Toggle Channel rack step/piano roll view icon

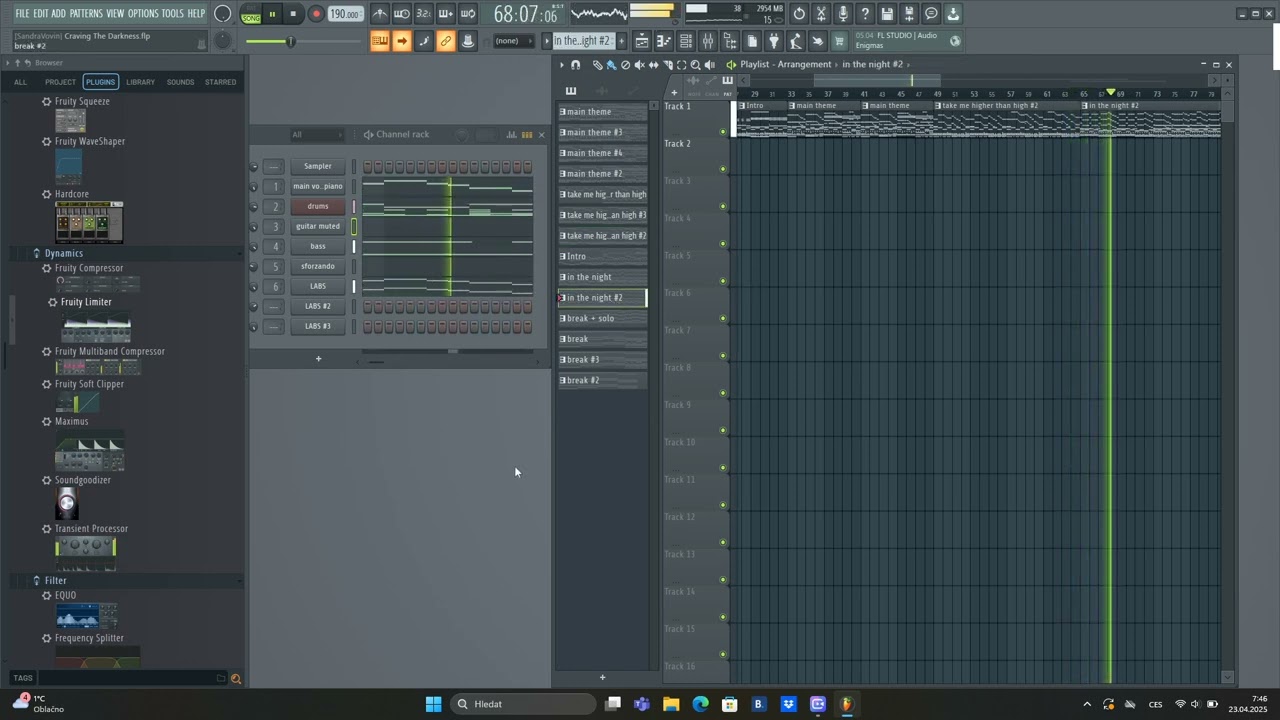527,135
